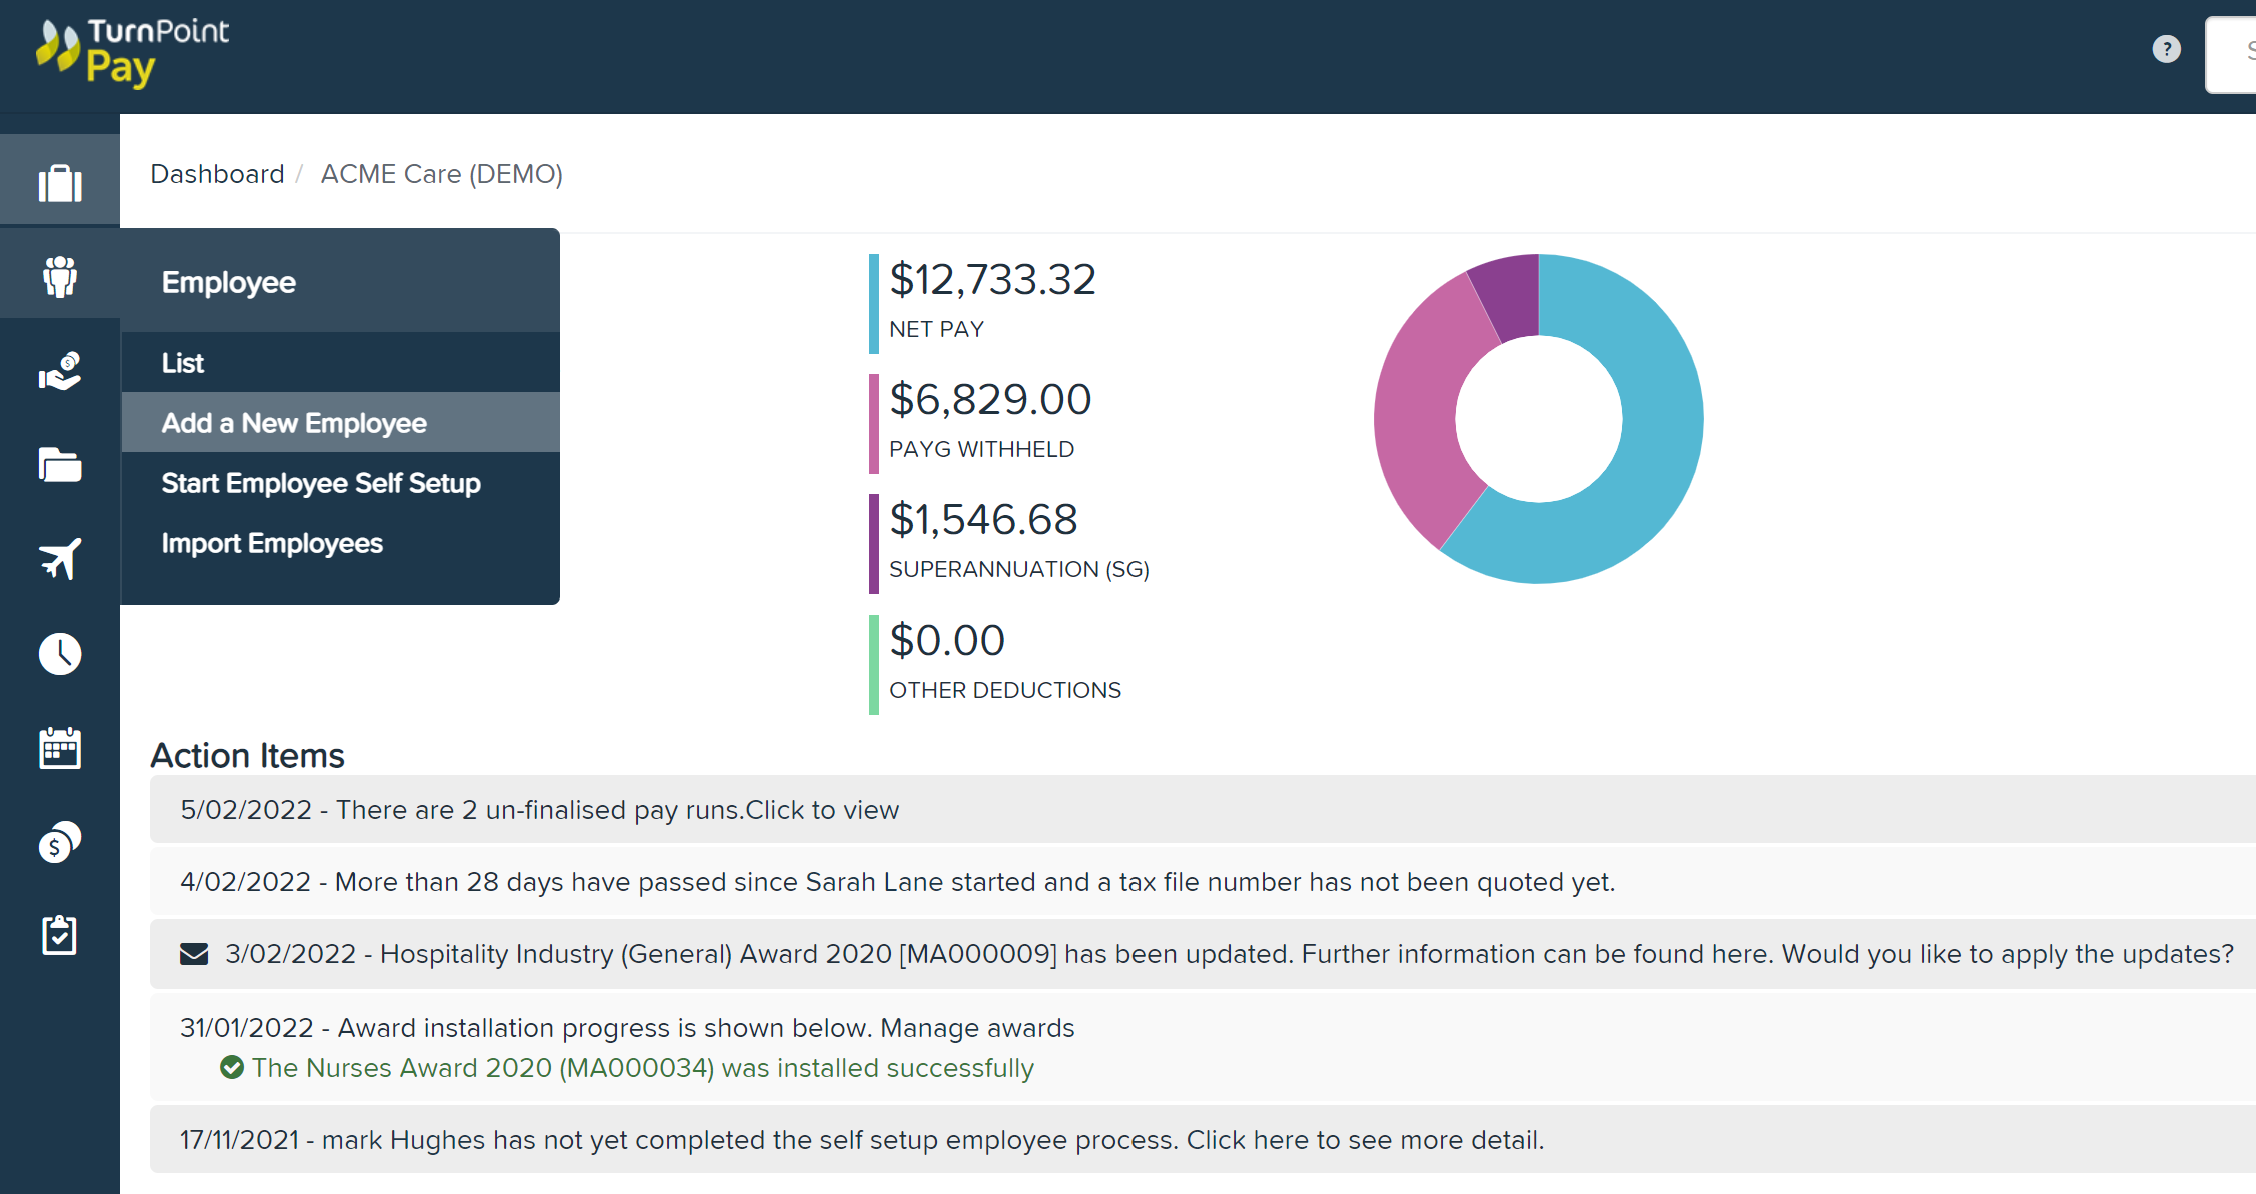The height and width of the screenshot is (1194, 2256).
Task: Select the calendar roster icon
Action: click(x=60, y=747)
